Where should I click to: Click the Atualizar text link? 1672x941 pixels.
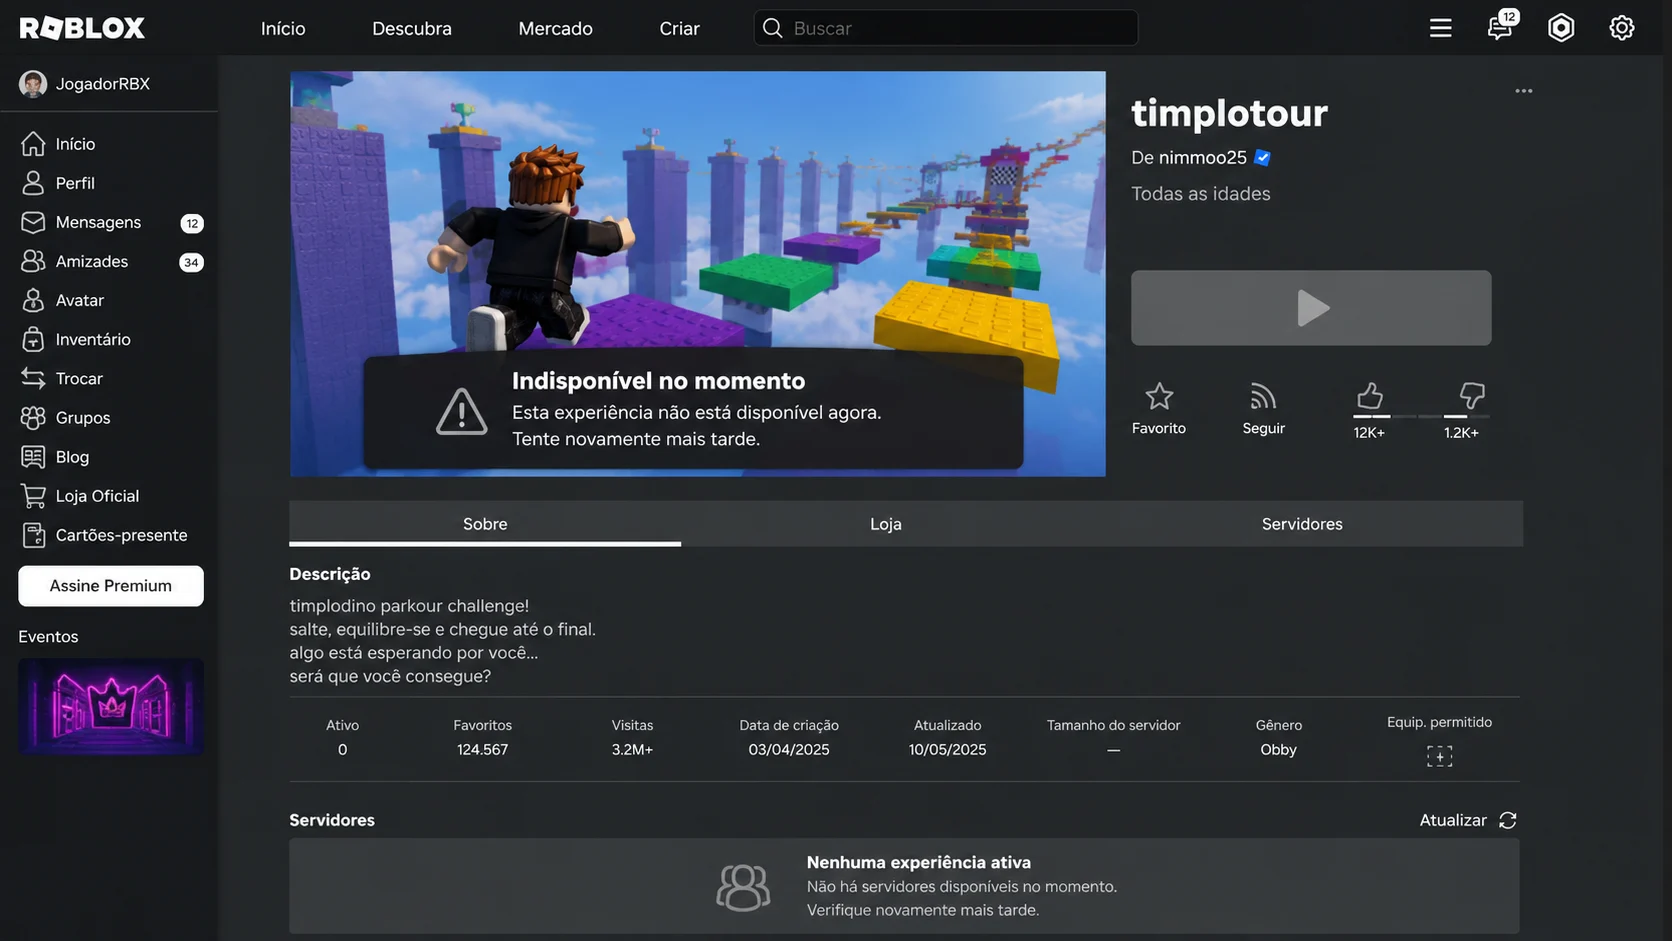[1453, 820]
